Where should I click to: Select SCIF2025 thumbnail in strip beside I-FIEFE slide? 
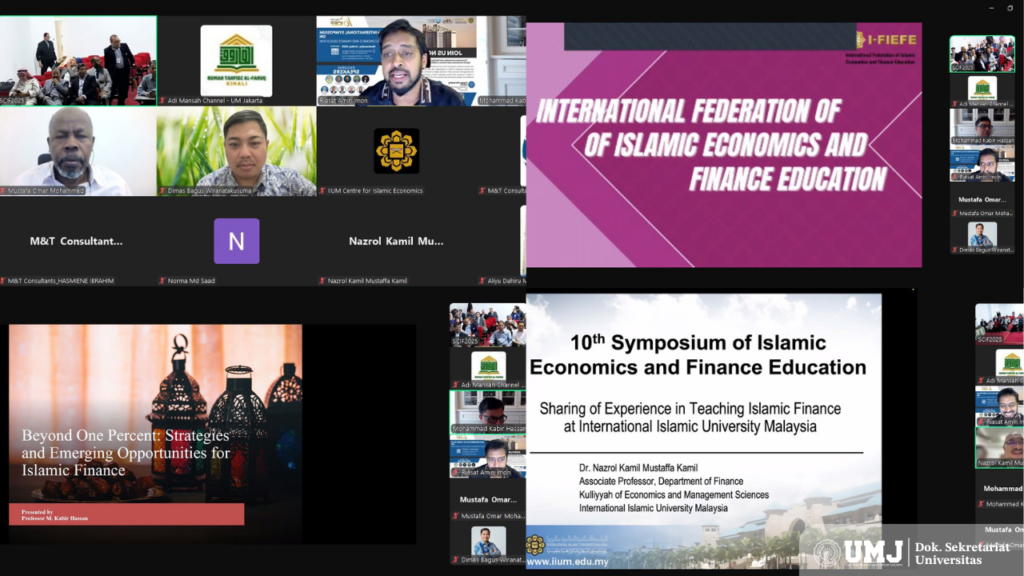982,54
